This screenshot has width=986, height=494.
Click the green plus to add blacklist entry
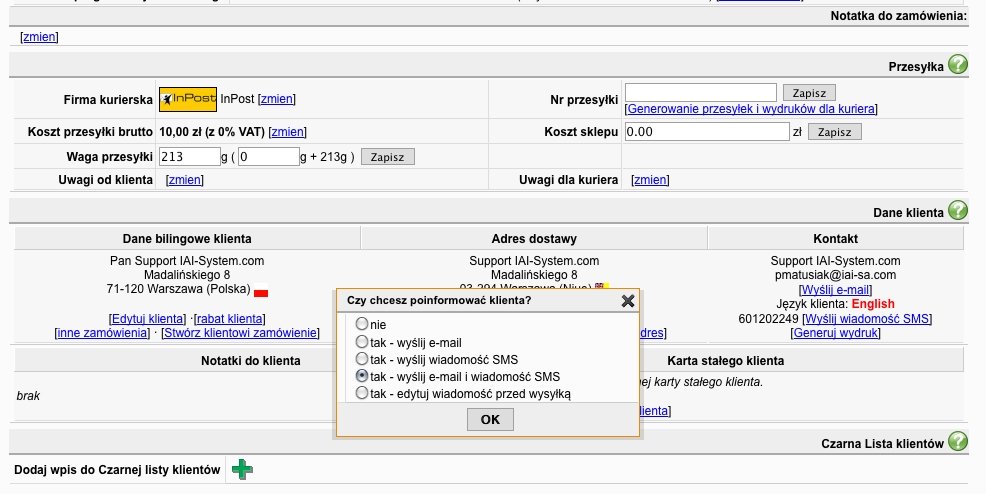point(241,469)
